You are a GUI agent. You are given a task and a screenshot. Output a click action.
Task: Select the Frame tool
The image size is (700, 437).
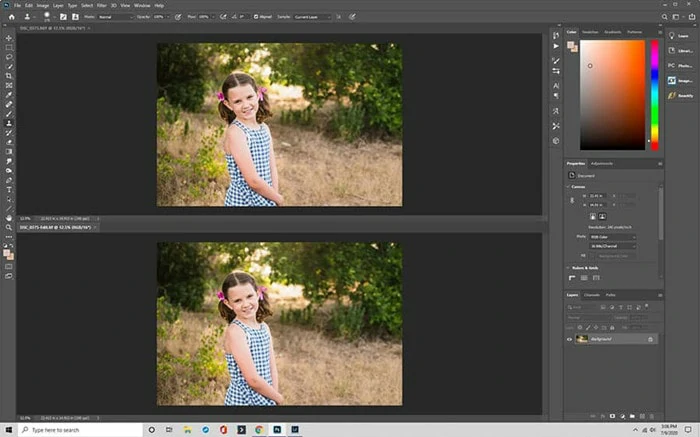click(x=9, y=85)
